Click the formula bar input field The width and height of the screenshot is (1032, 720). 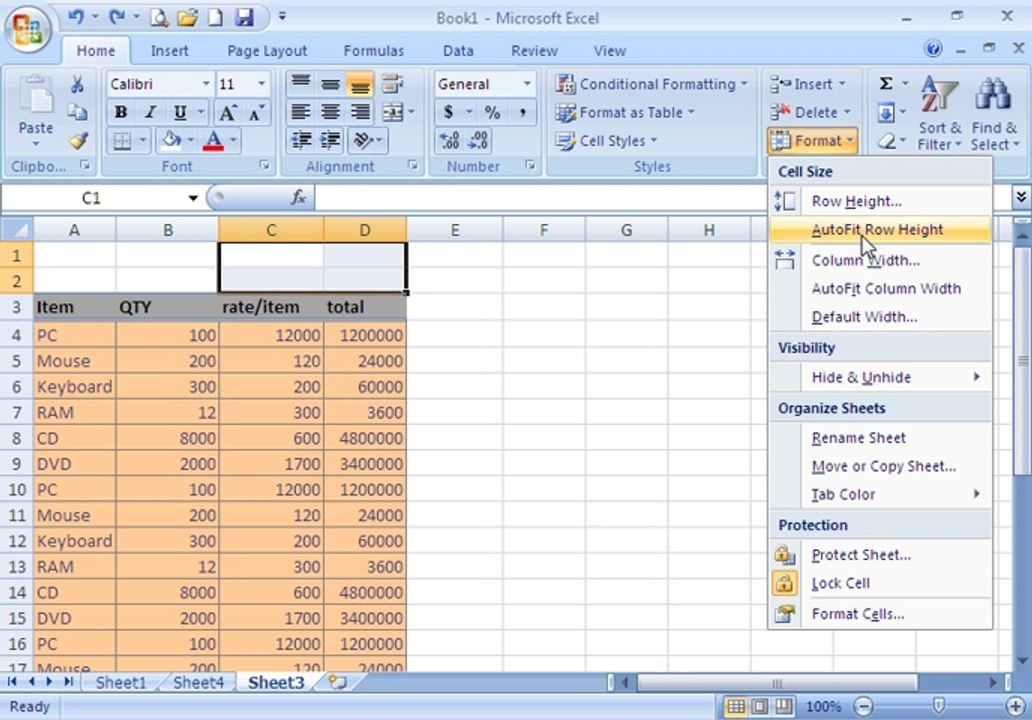coord(663,197)
